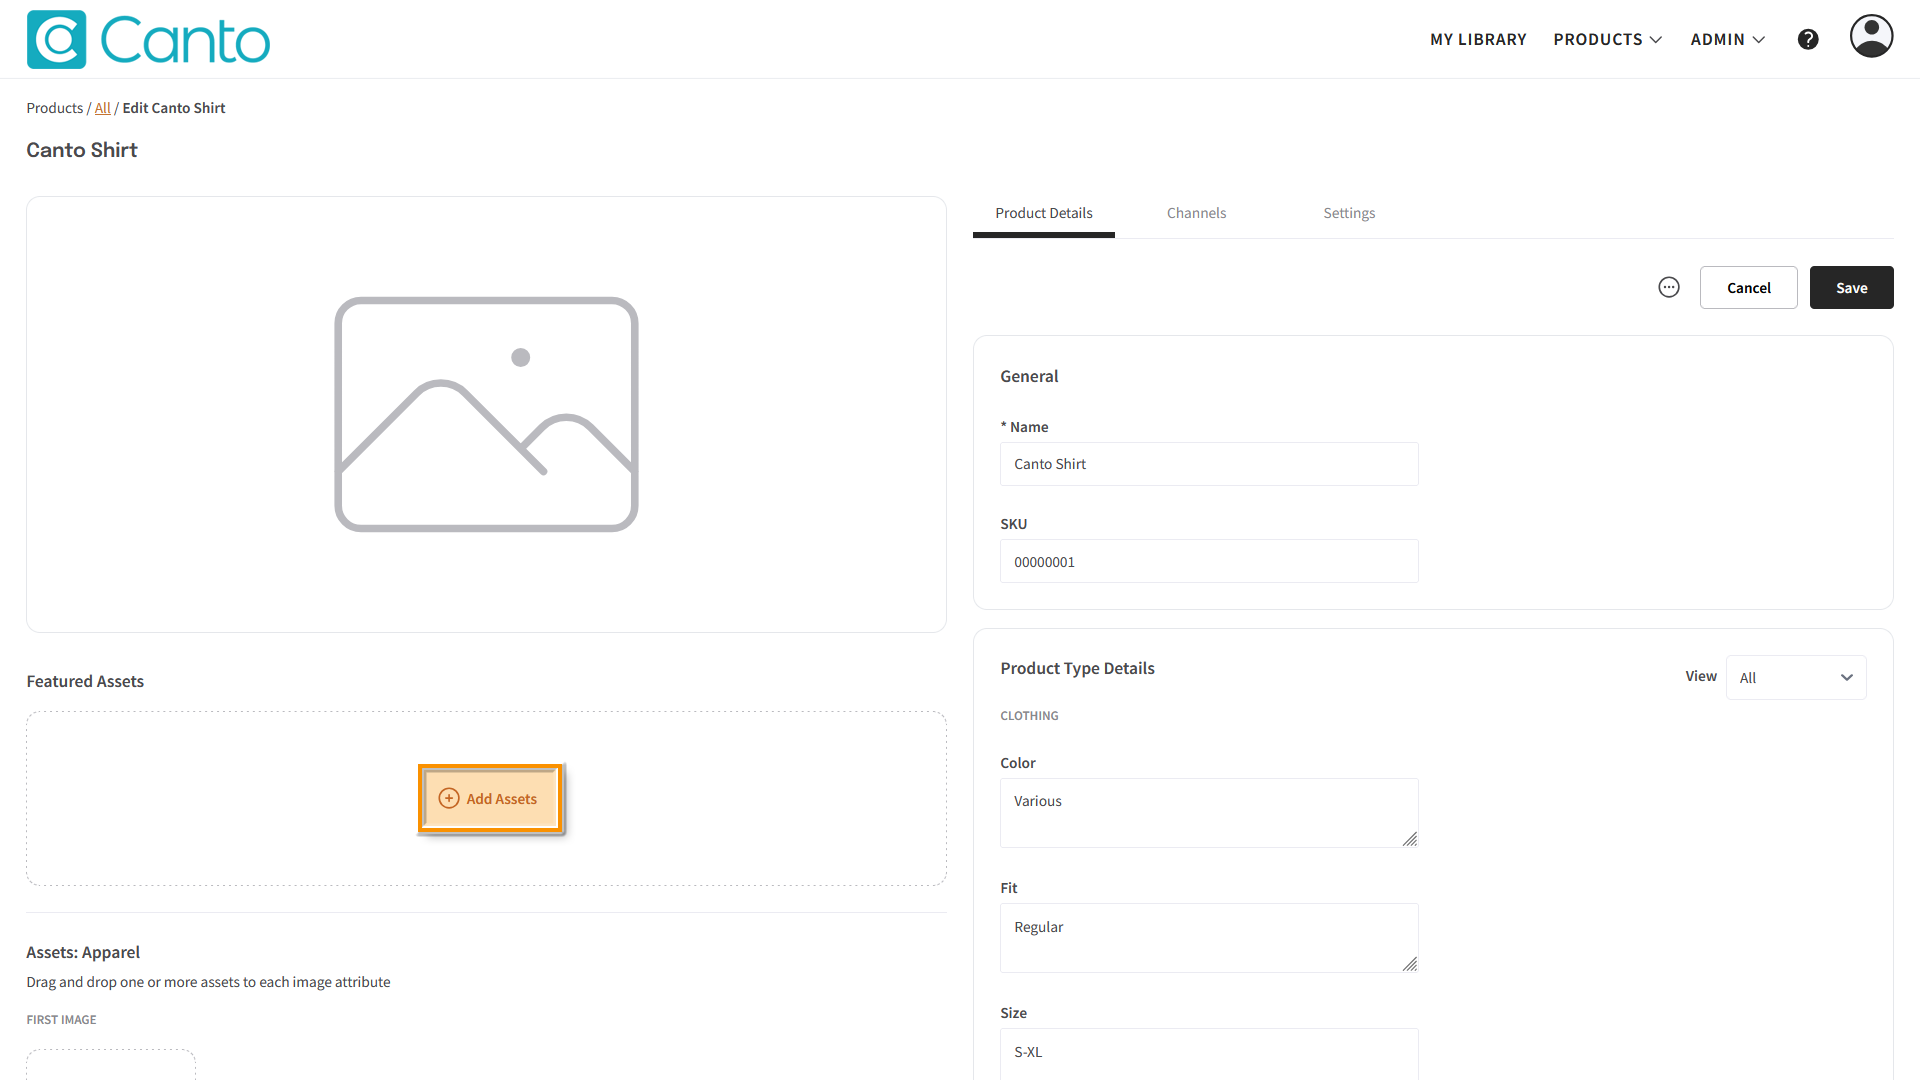This screenshot has width=1920, height=1080.
Task: Switch to the Product Details tab
Action: pyautogui.click(x=1043, y=213)
